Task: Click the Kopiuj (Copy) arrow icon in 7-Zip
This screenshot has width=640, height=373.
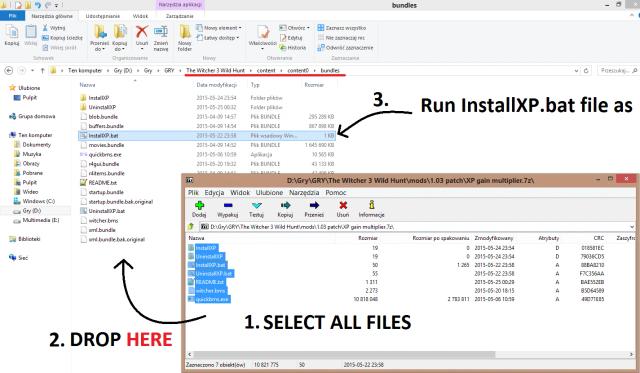Action: 285,205
